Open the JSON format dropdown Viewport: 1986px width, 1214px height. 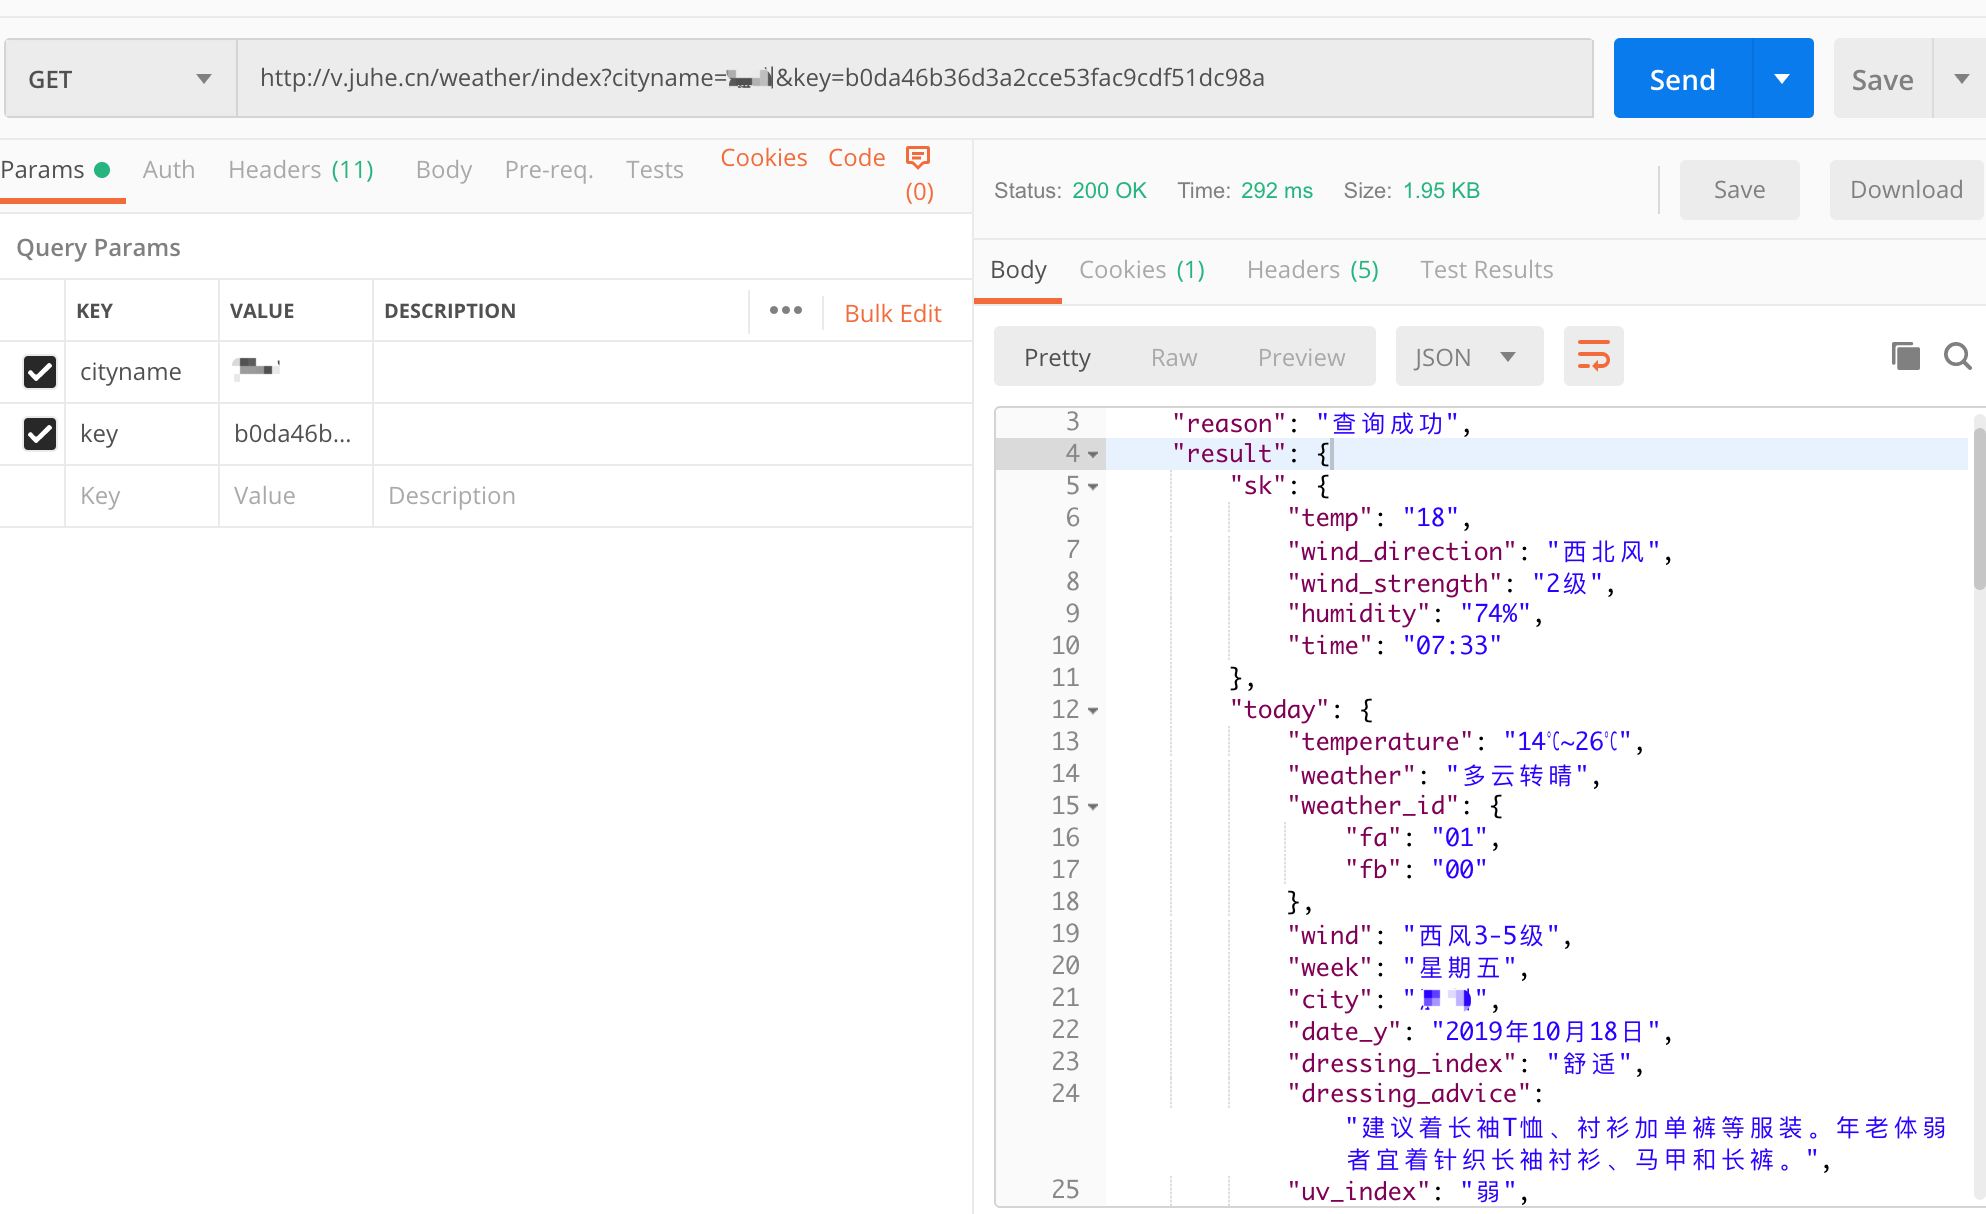pyautogui.click(x=1467, y=357)
